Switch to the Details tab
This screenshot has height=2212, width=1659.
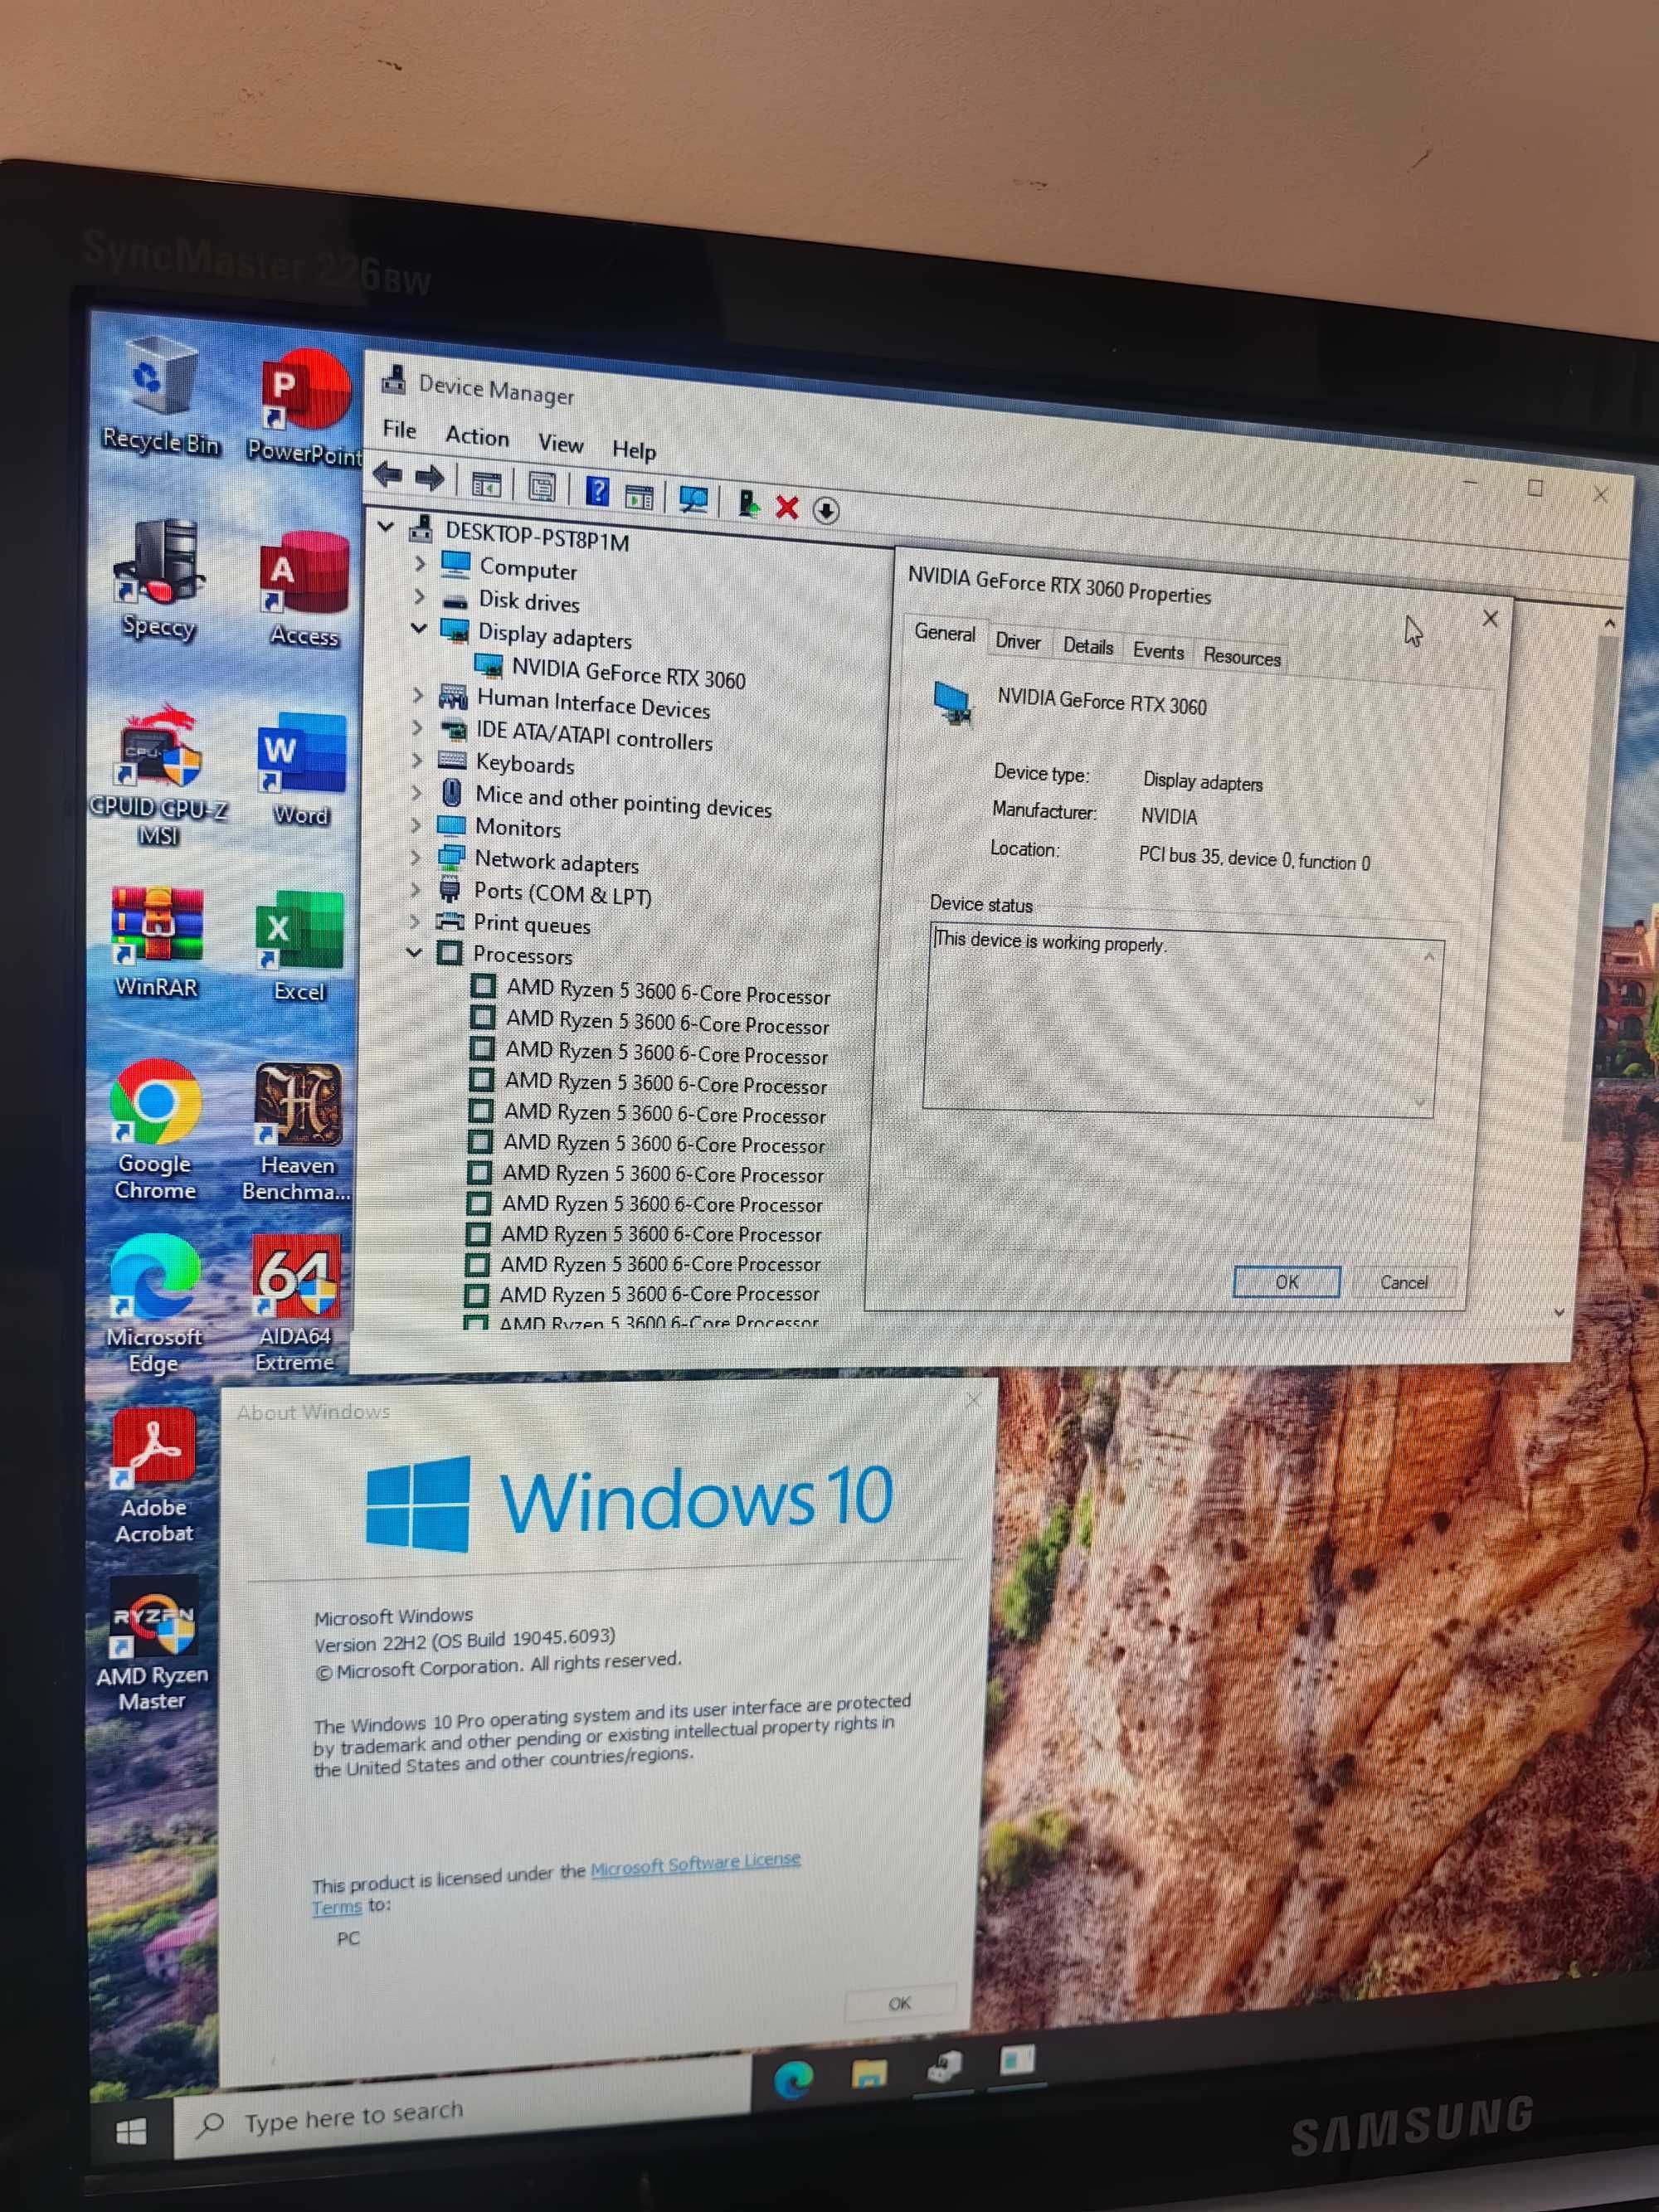(x=1088, y=647)
